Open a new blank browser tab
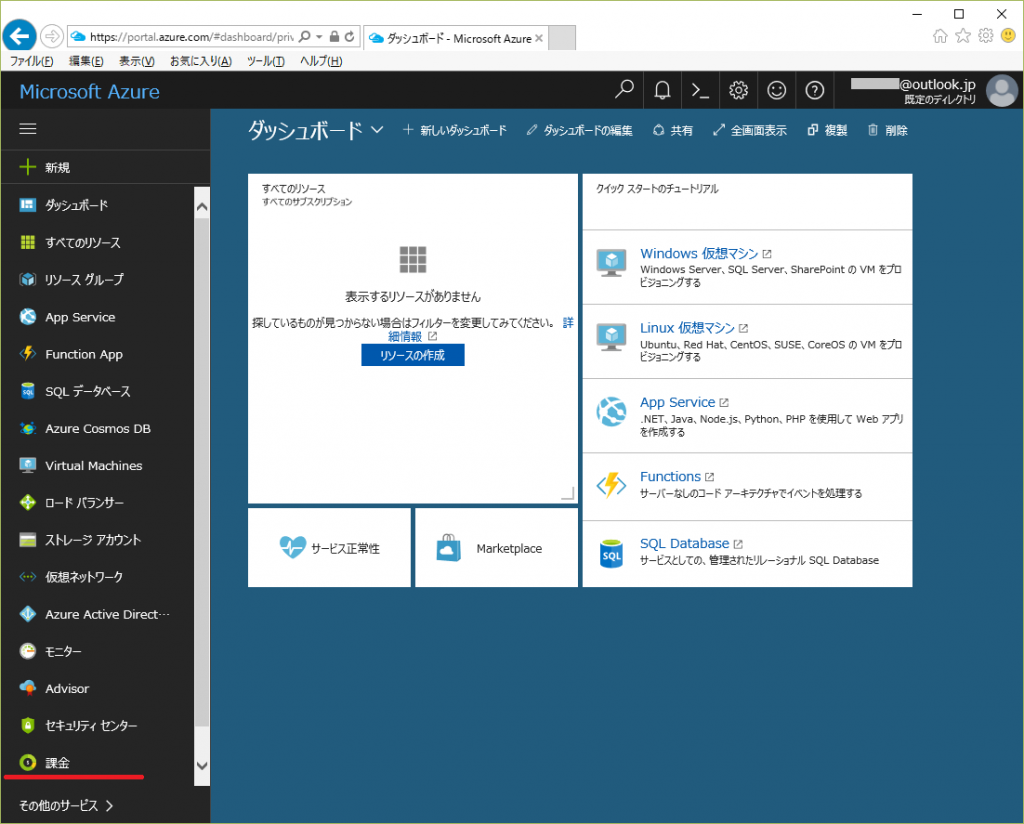This screenshot has height=824, width=1024. coord(562,39)
